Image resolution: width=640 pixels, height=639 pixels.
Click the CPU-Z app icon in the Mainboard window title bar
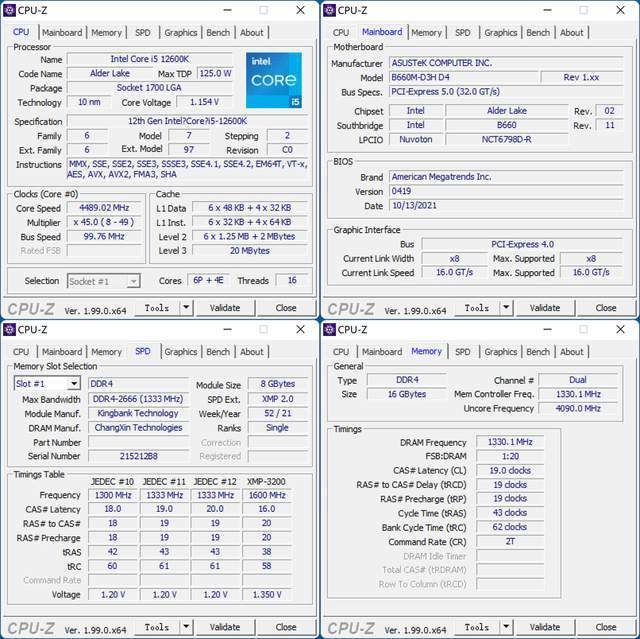click(329, 10)
